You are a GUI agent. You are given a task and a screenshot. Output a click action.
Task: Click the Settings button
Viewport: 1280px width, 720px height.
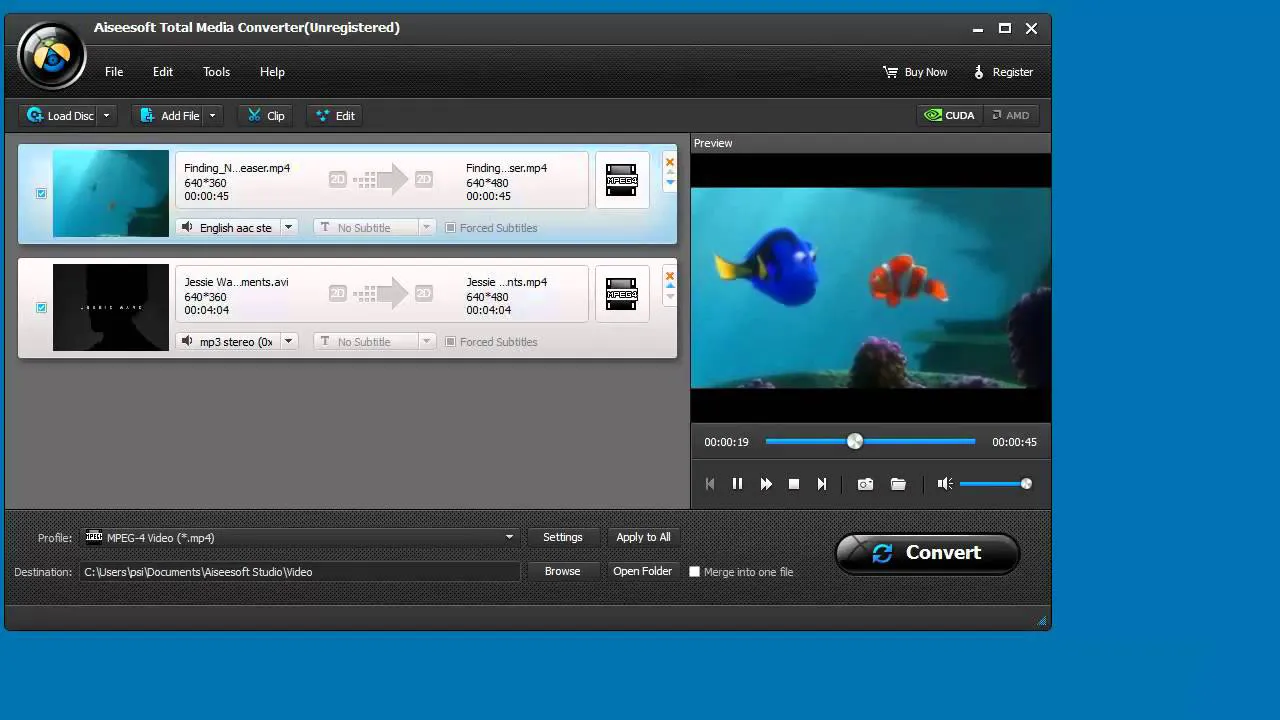(x=562, y=537)
